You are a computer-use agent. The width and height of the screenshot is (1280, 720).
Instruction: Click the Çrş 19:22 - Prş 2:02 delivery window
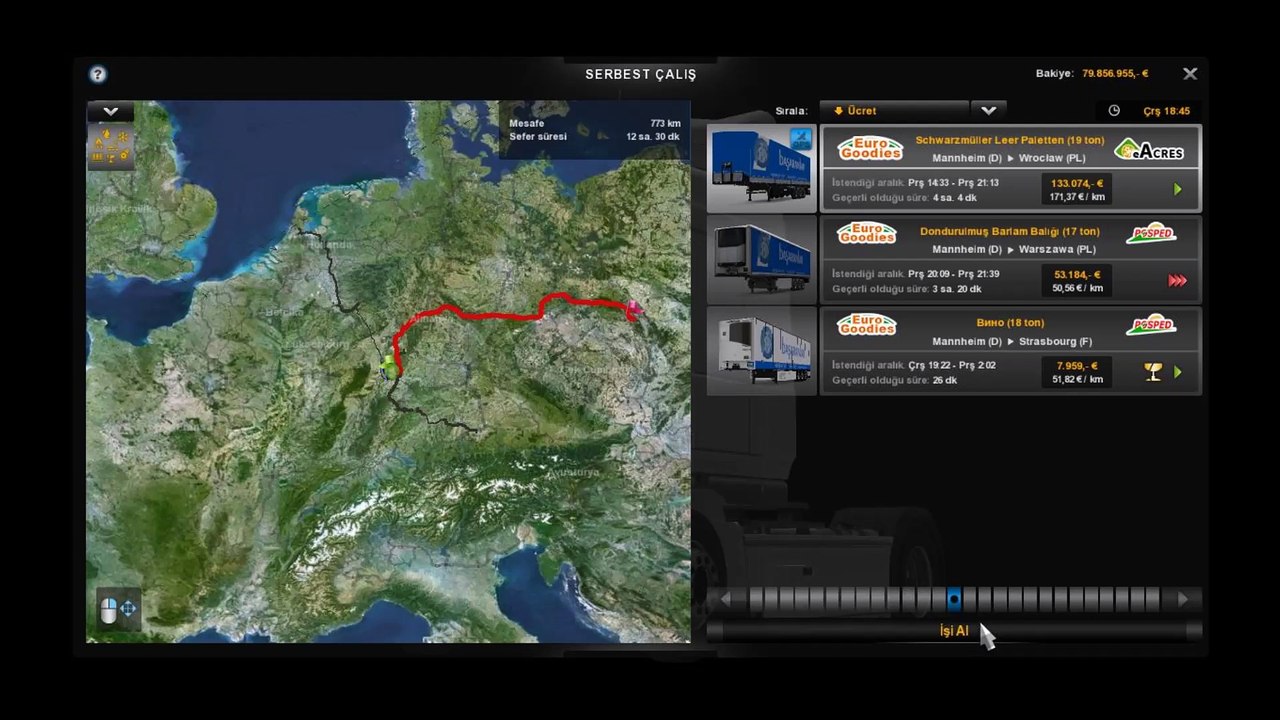tap(952, 365)
